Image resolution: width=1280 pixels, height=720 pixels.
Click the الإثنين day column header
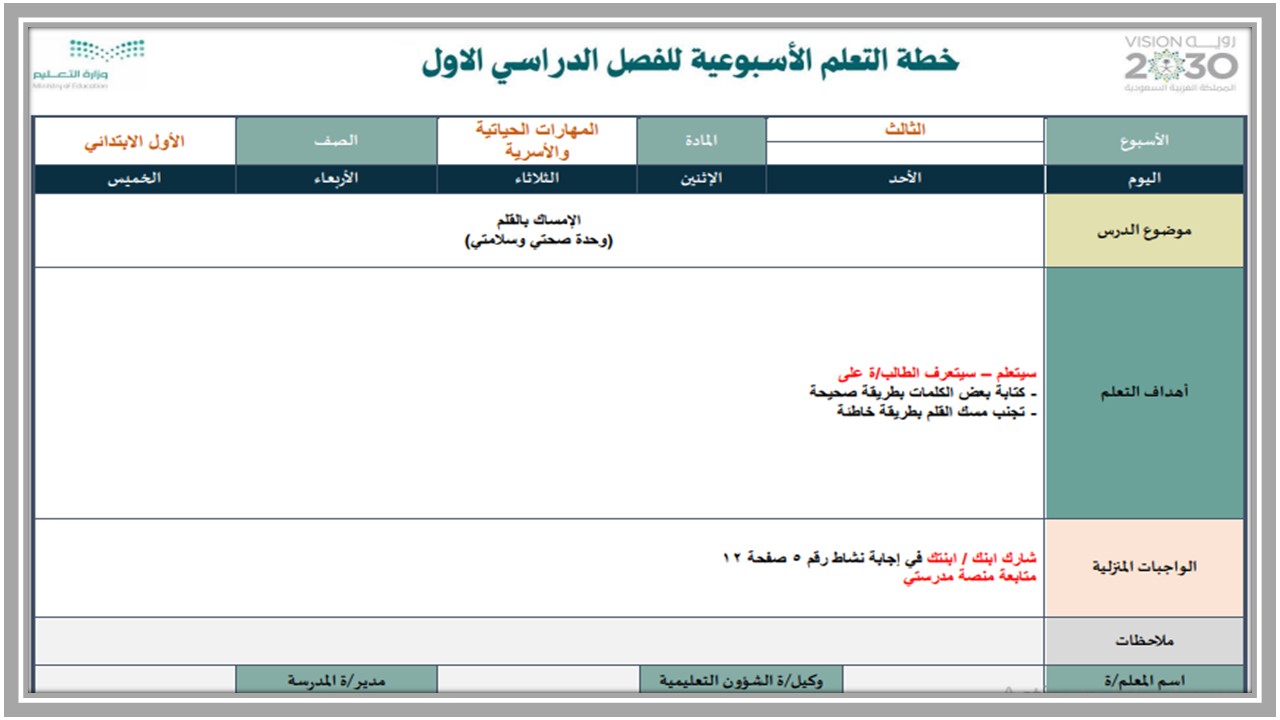[x=702, y=179]
